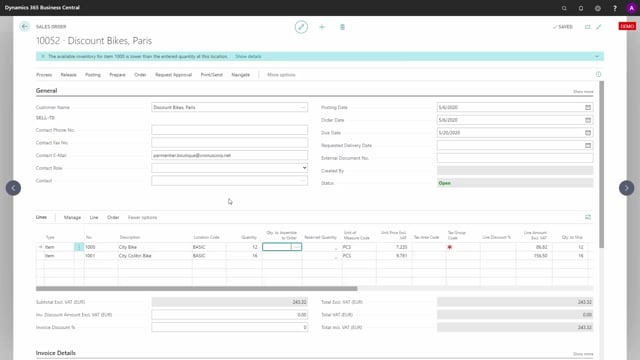
Task: Click Fewer options in Lines section
Action: [142, 218]
